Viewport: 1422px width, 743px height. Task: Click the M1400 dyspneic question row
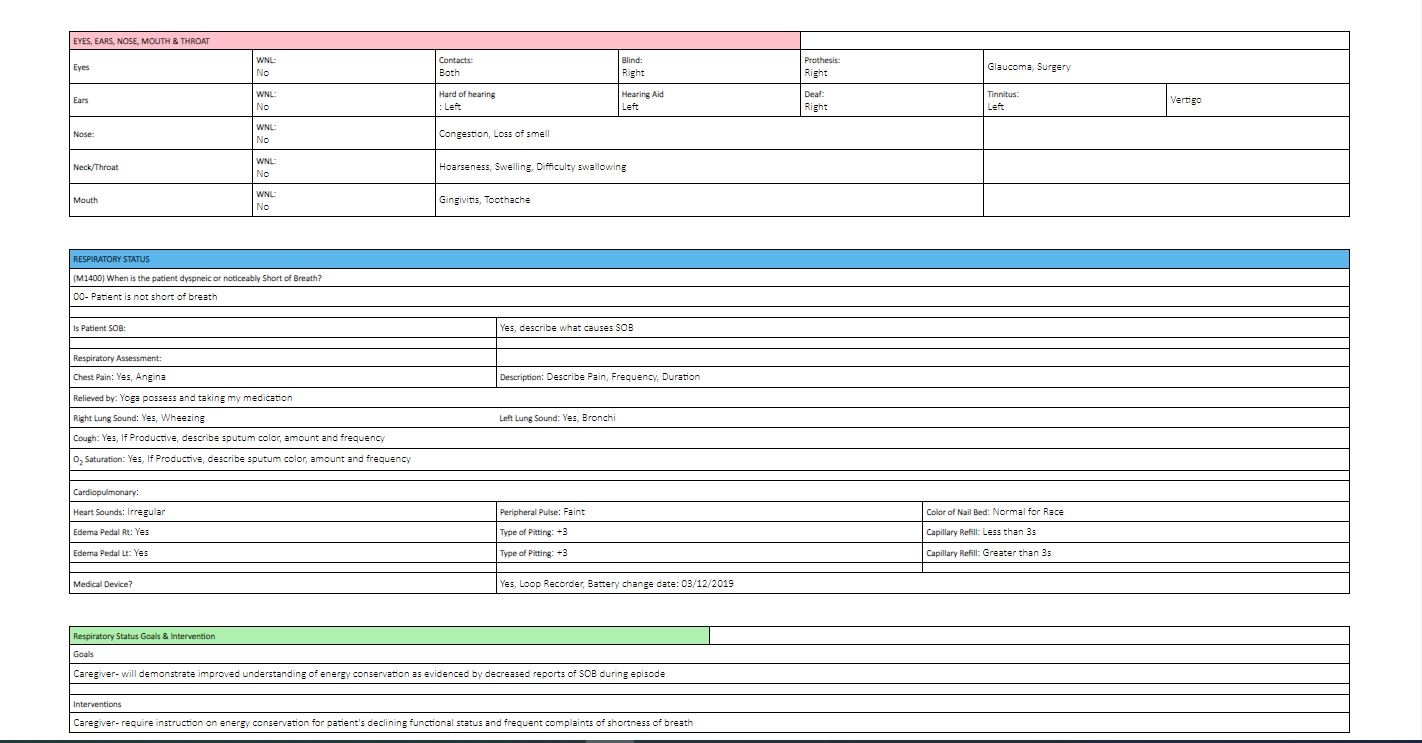point(197,278)
